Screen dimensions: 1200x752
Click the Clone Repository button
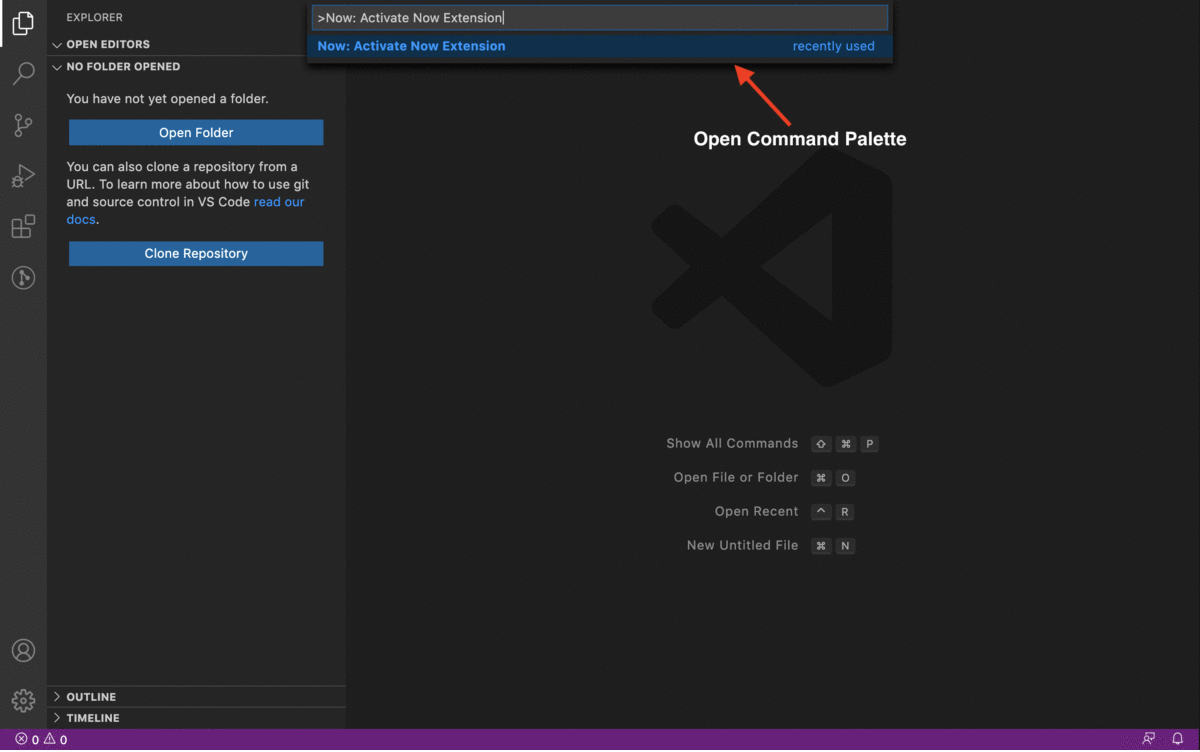coord(196,253)
